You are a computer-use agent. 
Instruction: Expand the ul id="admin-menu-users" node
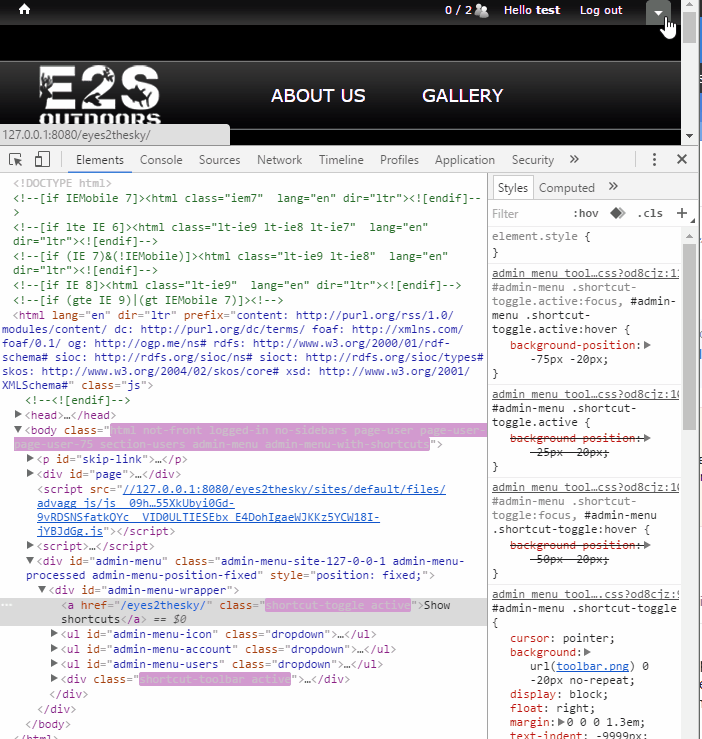coord(54,664)
